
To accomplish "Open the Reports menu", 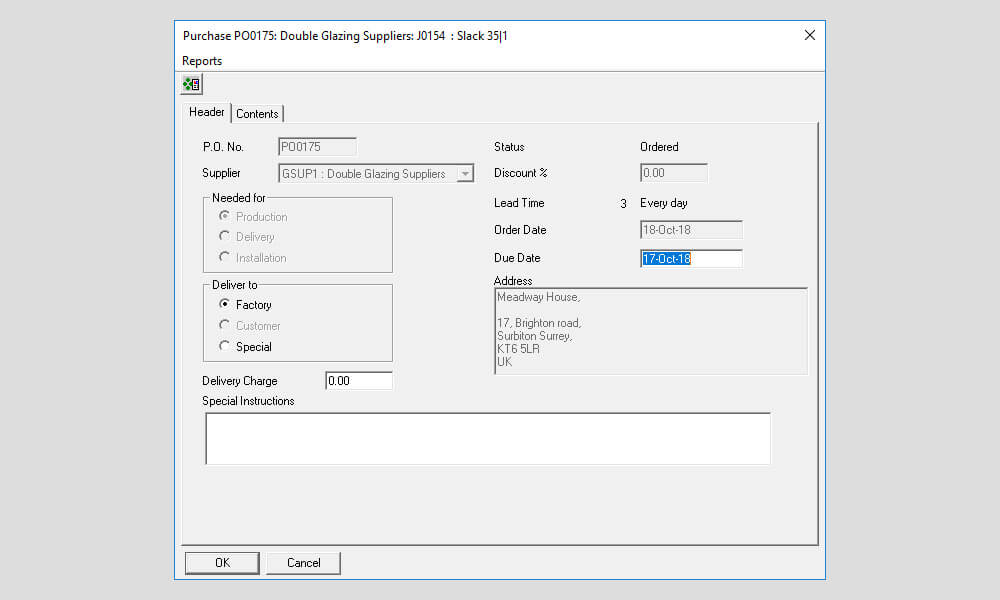I will click(202, 61).
